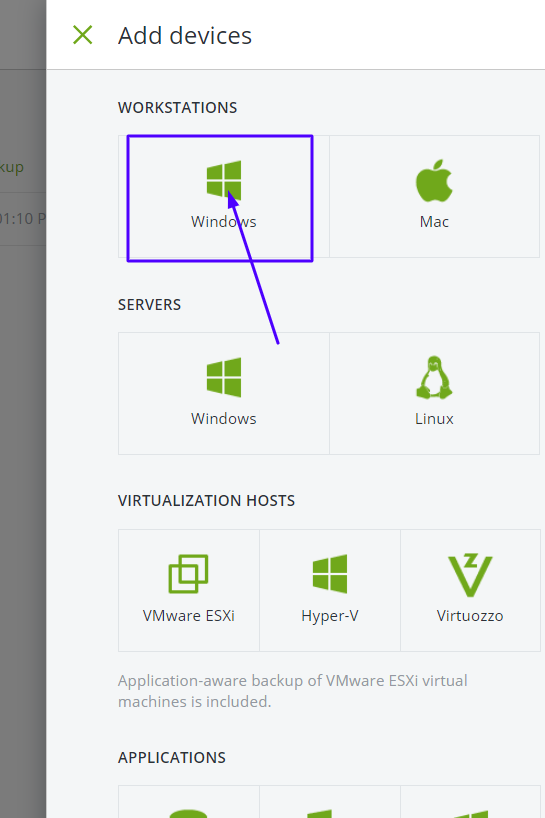Image resolution: width=545 pixels, height=818 pixels.
Task: Select the Hyper-V Windows logo icon
Action: point(330,574)
